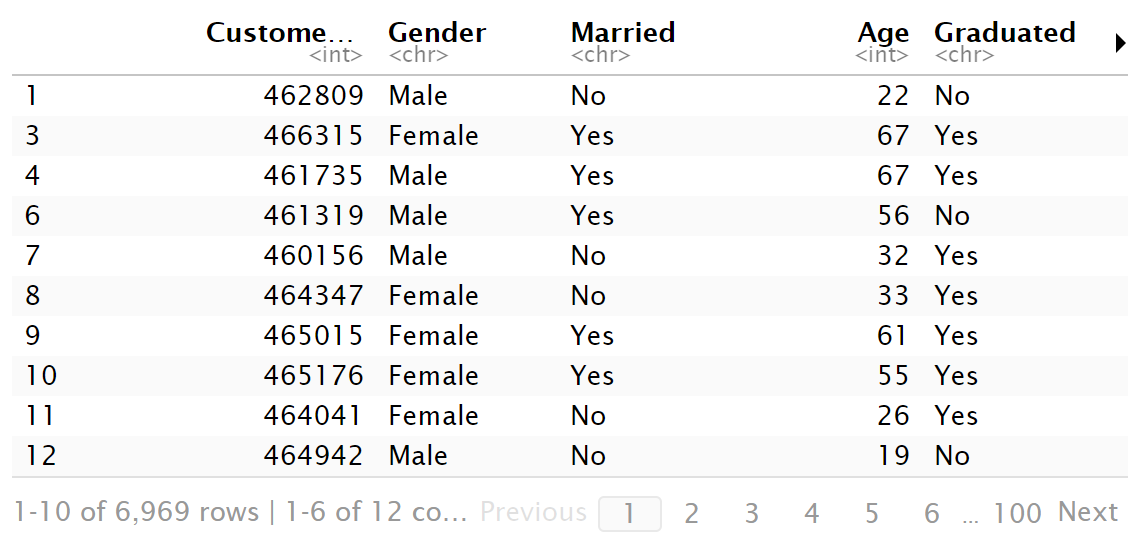Screen dimensions: 1131x557
Task: Click row number 10 index cell
Action: pyautogui.click(x=41, y=376)
